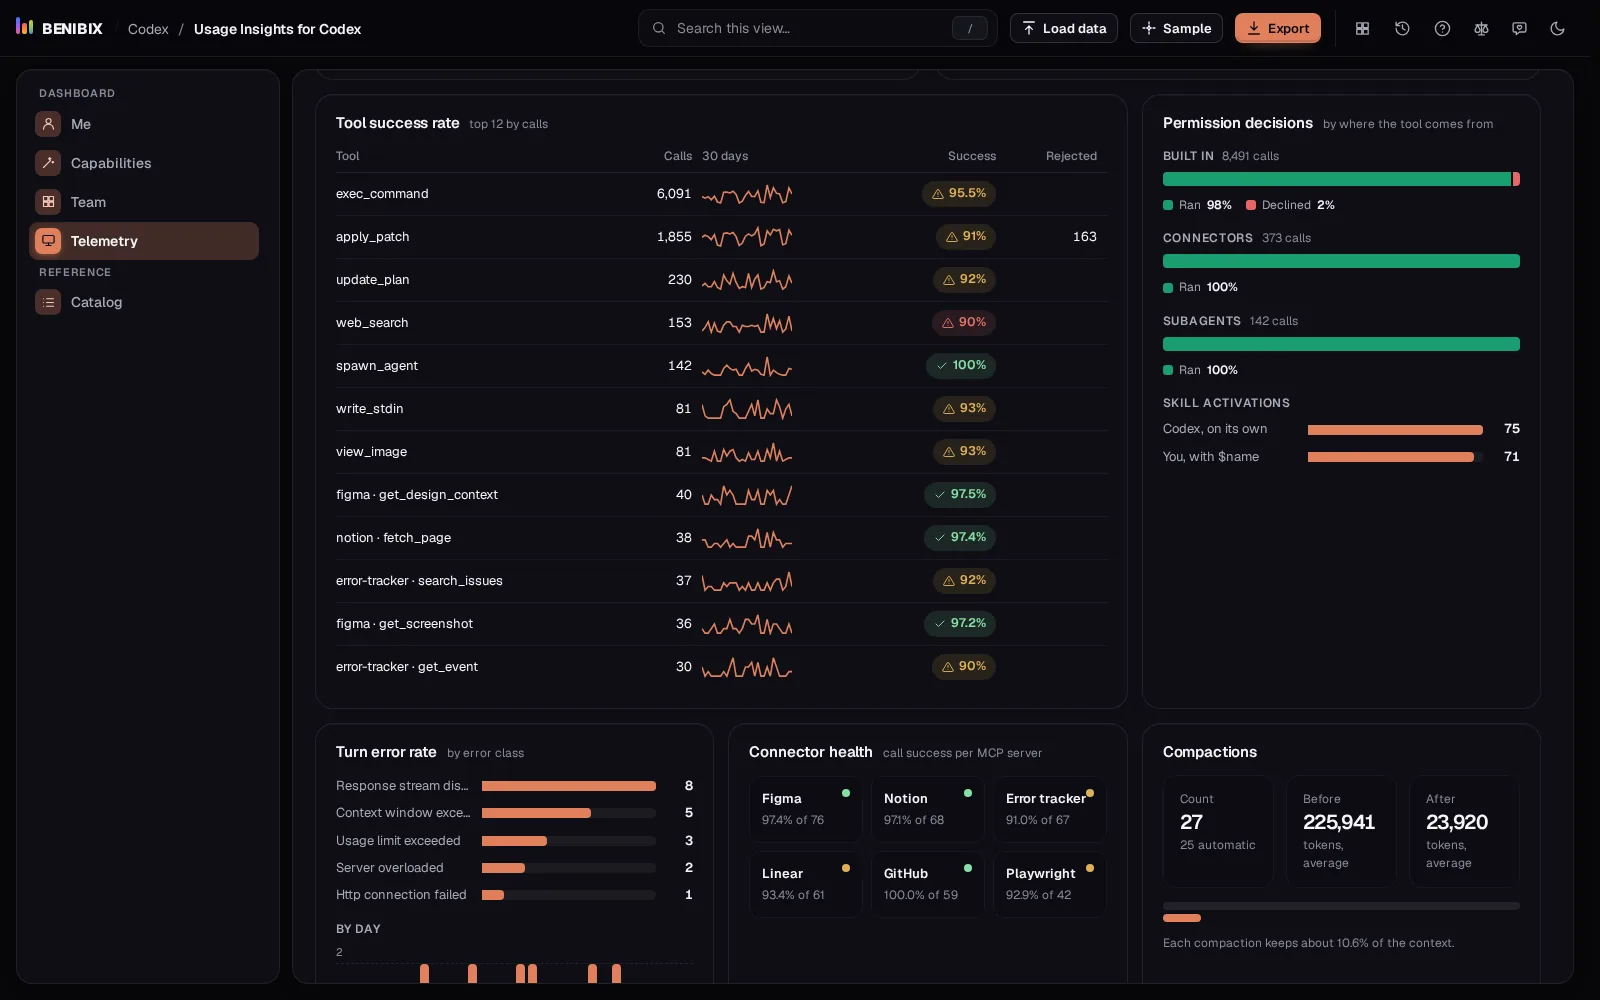
Task: Click the Figma connector status dot
Action: tap(846, 793)
